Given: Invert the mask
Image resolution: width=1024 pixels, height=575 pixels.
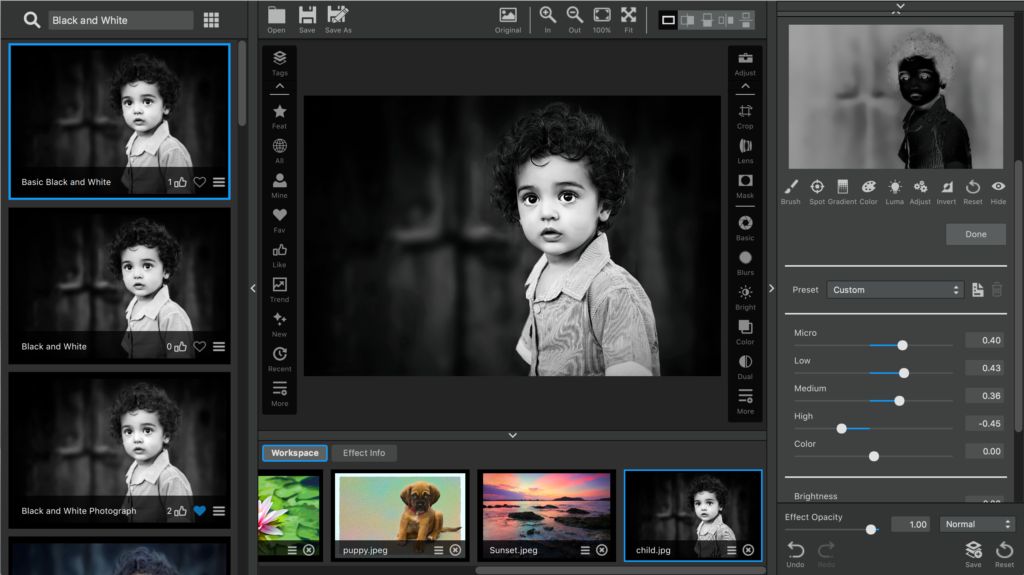Looking at the screenshot, I should 946,192.
